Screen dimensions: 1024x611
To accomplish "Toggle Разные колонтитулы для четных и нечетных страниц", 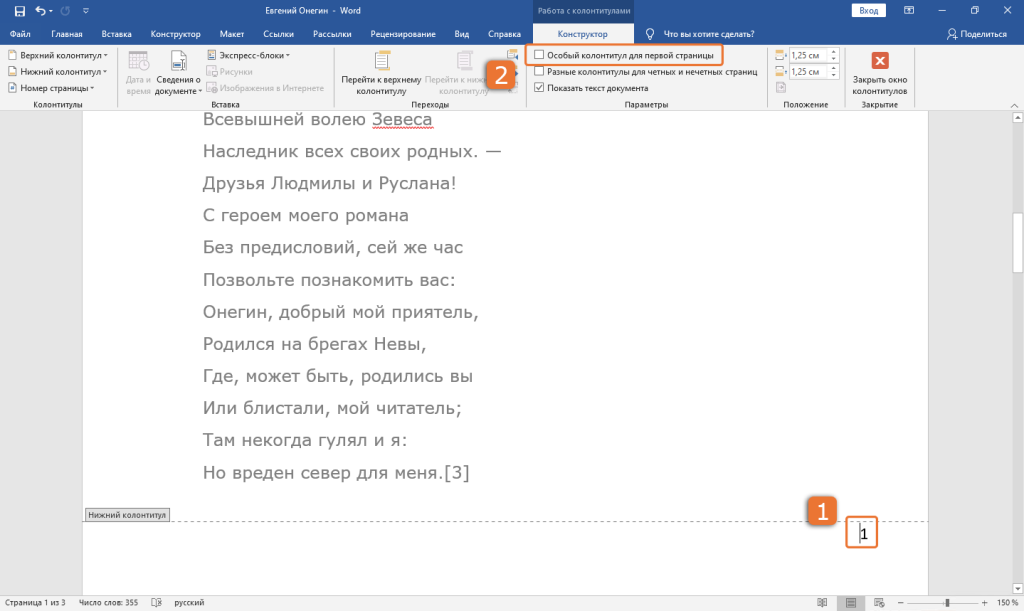I will point(539,71).
